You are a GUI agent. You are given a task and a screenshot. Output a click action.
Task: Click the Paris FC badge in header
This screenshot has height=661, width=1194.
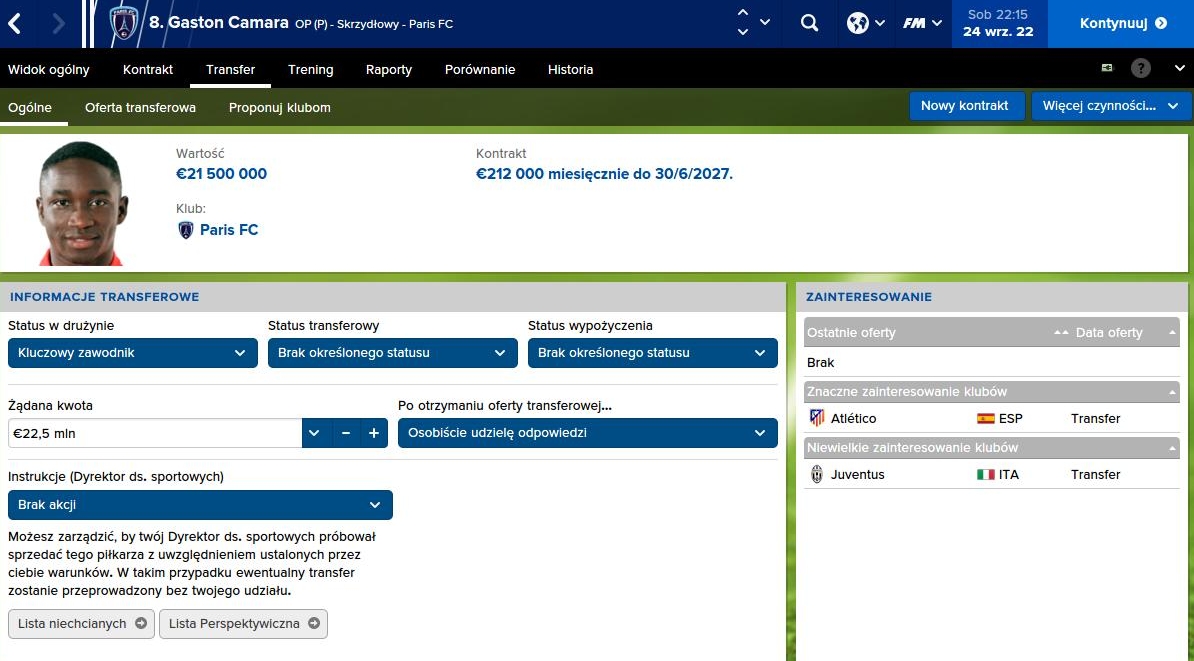125,24
